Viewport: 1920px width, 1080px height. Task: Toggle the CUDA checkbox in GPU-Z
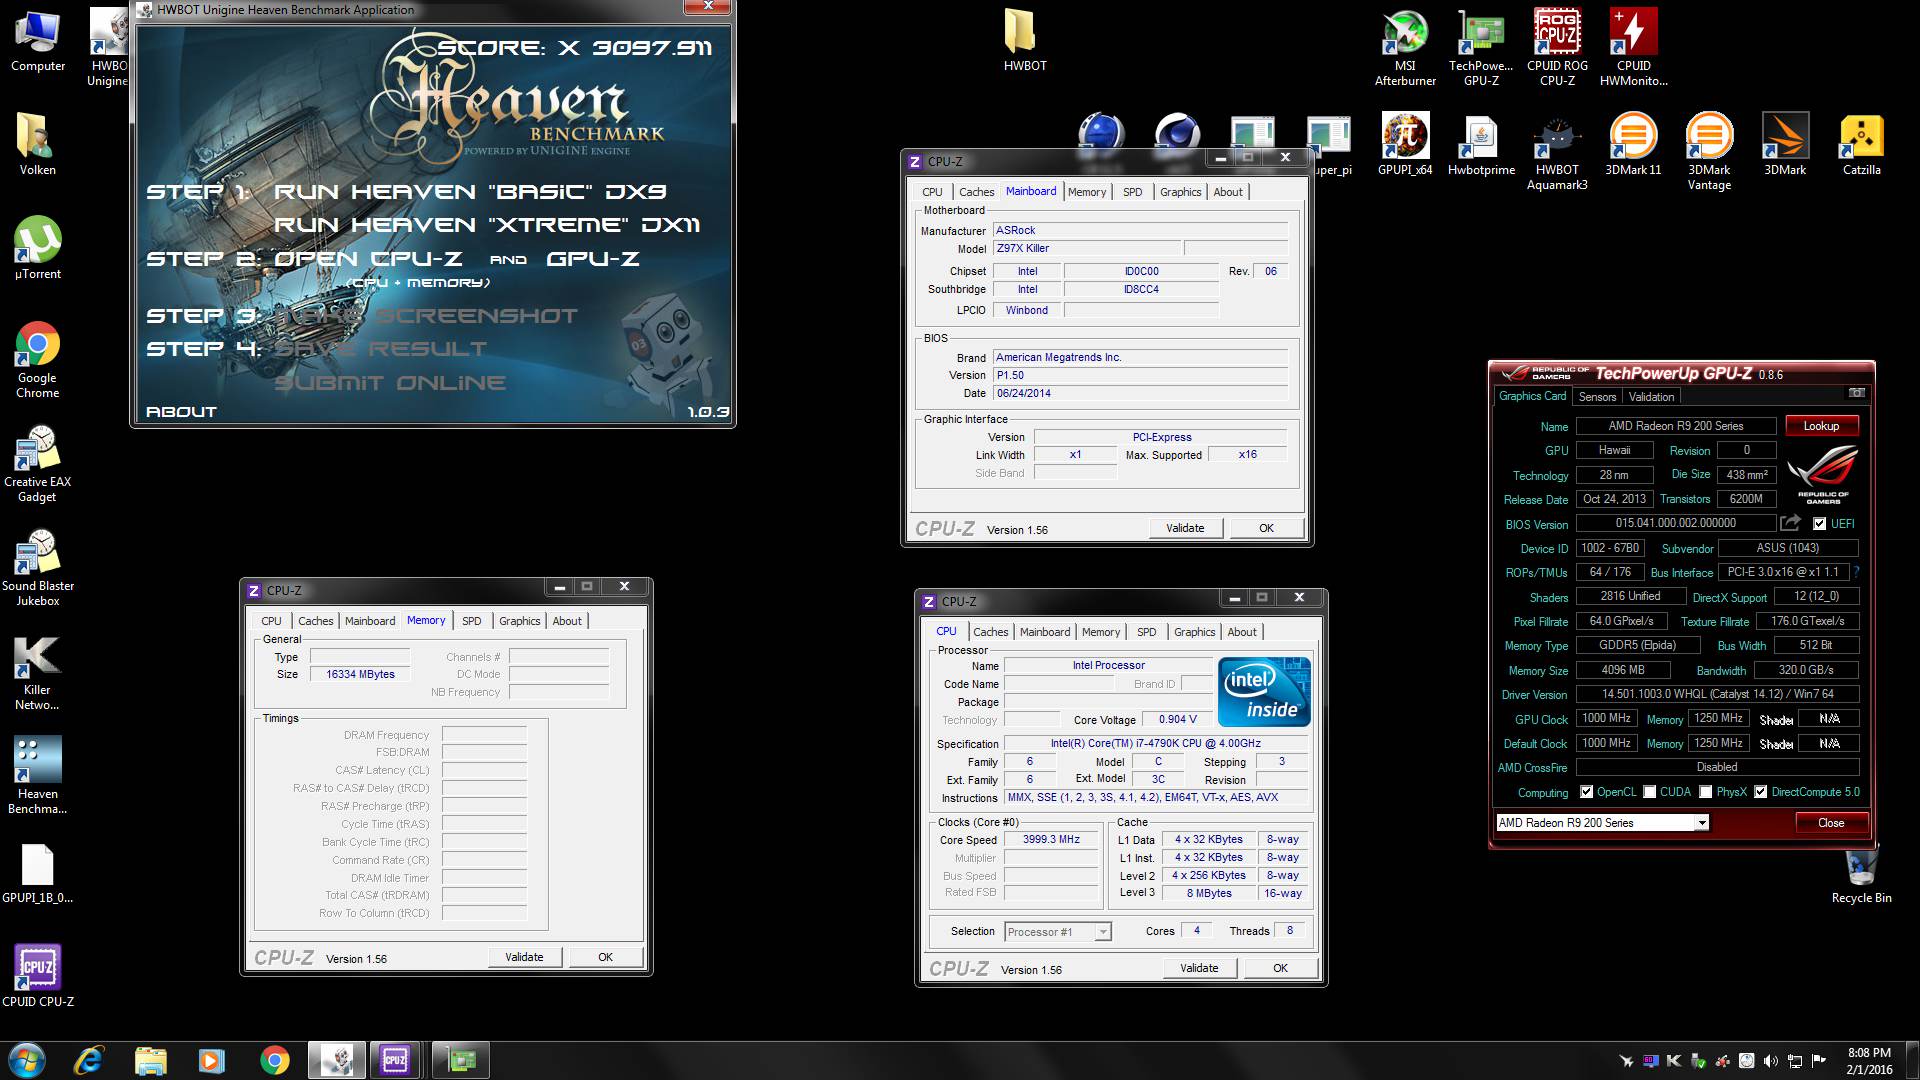[x=1650, y=792]
